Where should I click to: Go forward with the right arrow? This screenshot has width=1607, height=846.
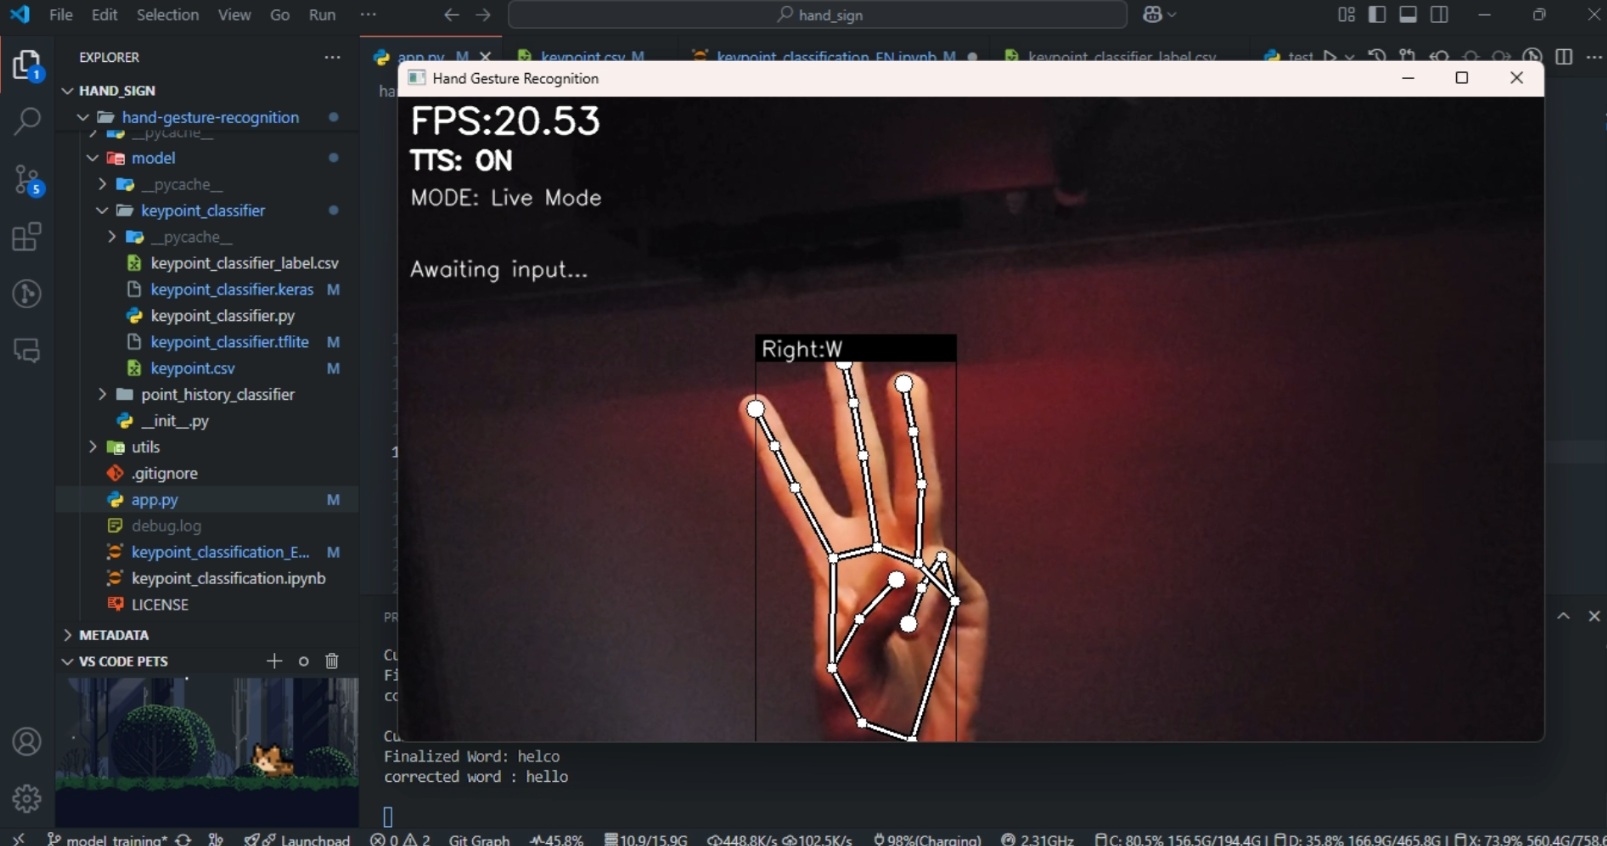(483, 15)
